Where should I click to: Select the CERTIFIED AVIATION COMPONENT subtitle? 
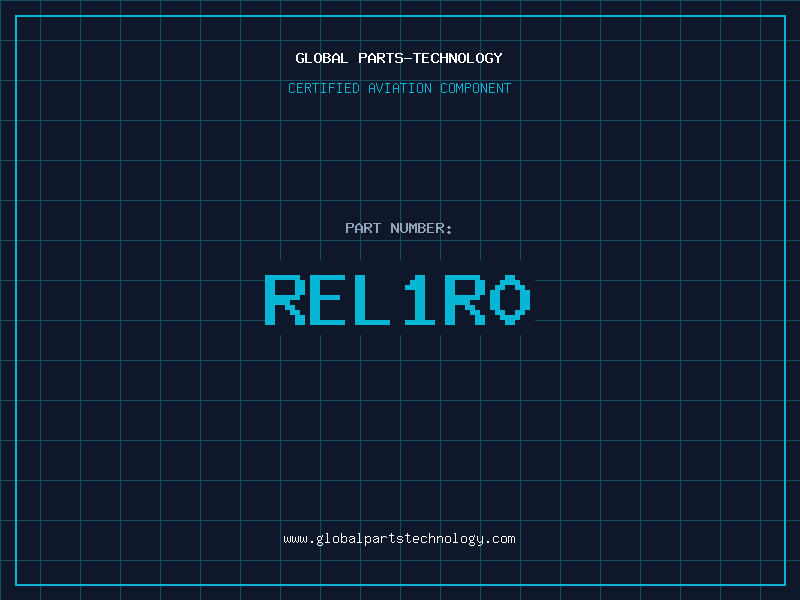click(399, 88)
